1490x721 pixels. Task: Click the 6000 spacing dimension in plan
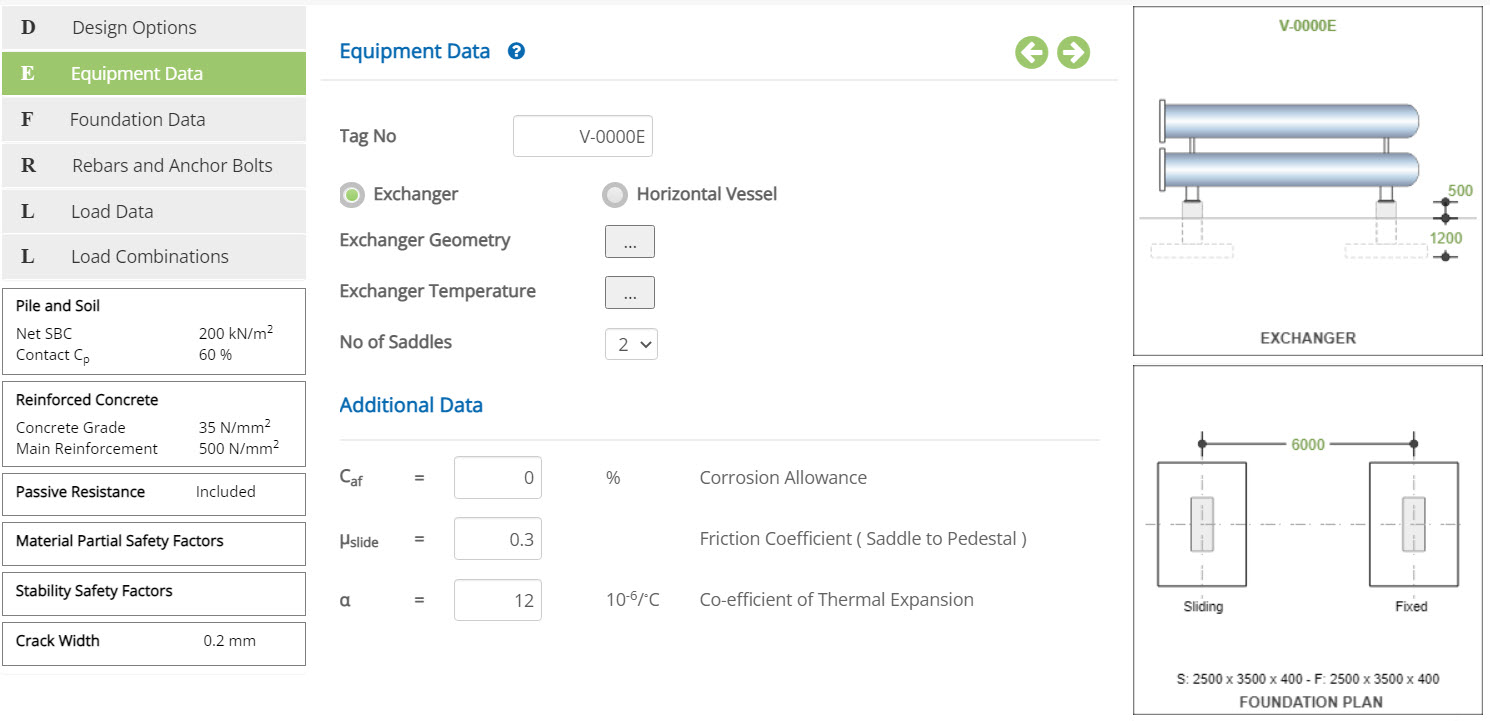tap(1308, 444)
